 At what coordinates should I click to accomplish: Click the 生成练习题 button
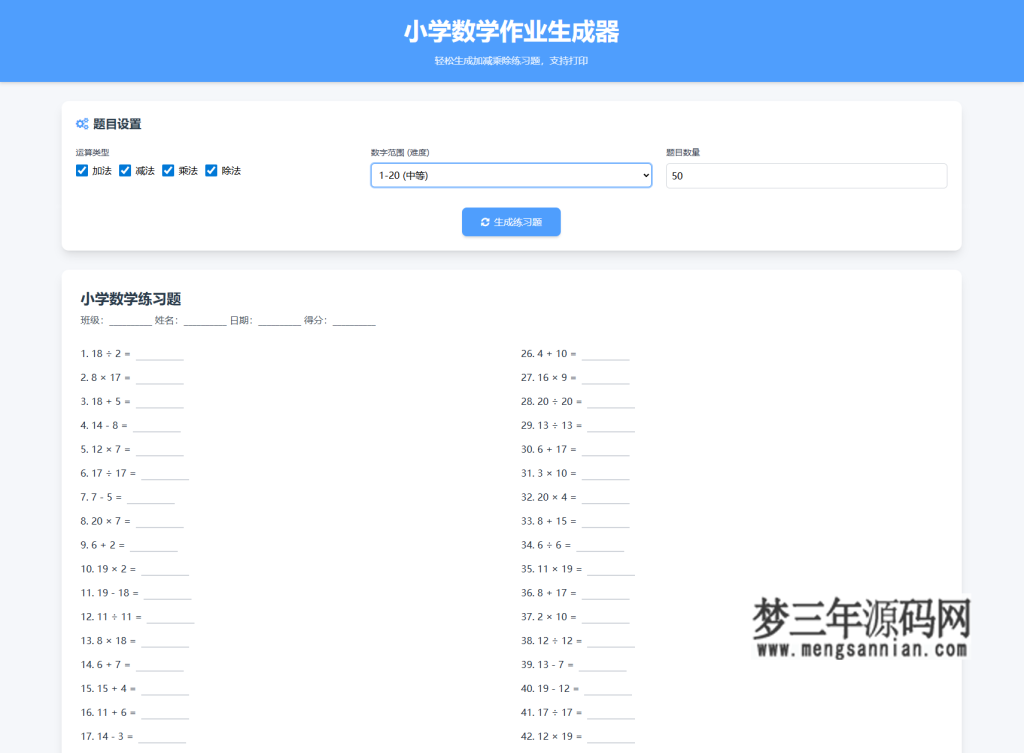(x=511, y=221)
